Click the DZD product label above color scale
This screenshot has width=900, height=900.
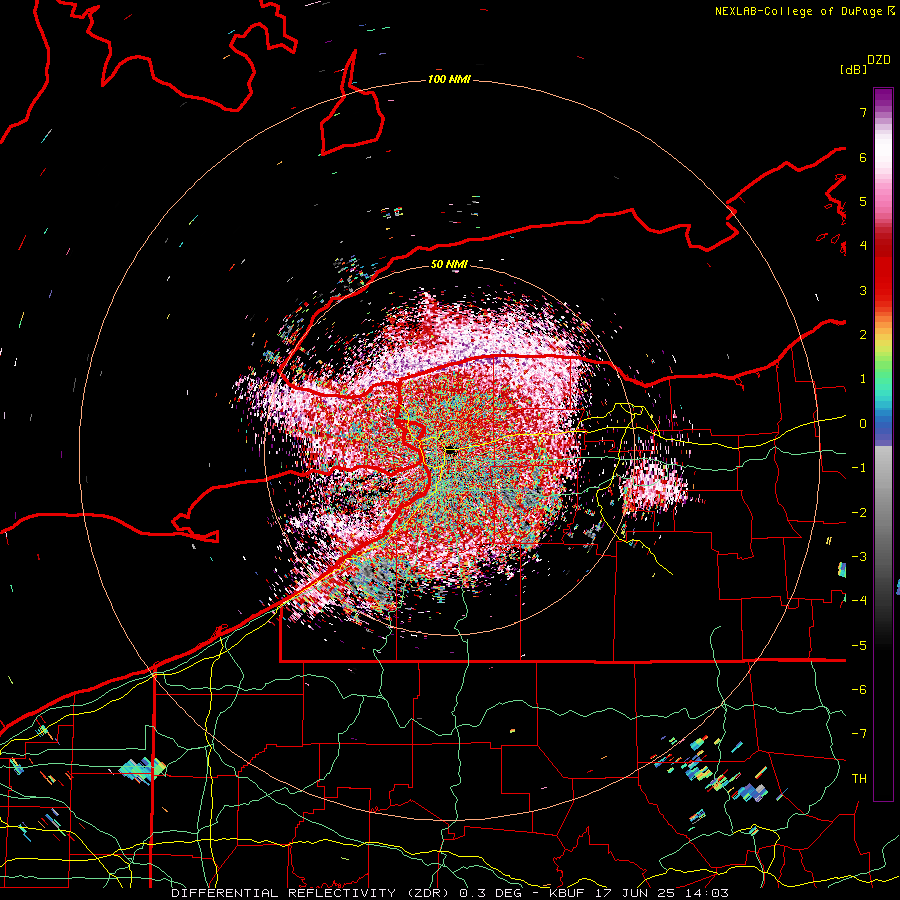(x=879, y=60)
